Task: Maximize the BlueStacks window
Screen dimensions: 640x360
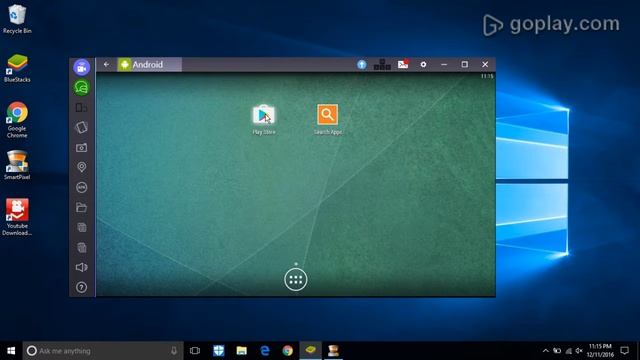Action: (x=464, y=64)
